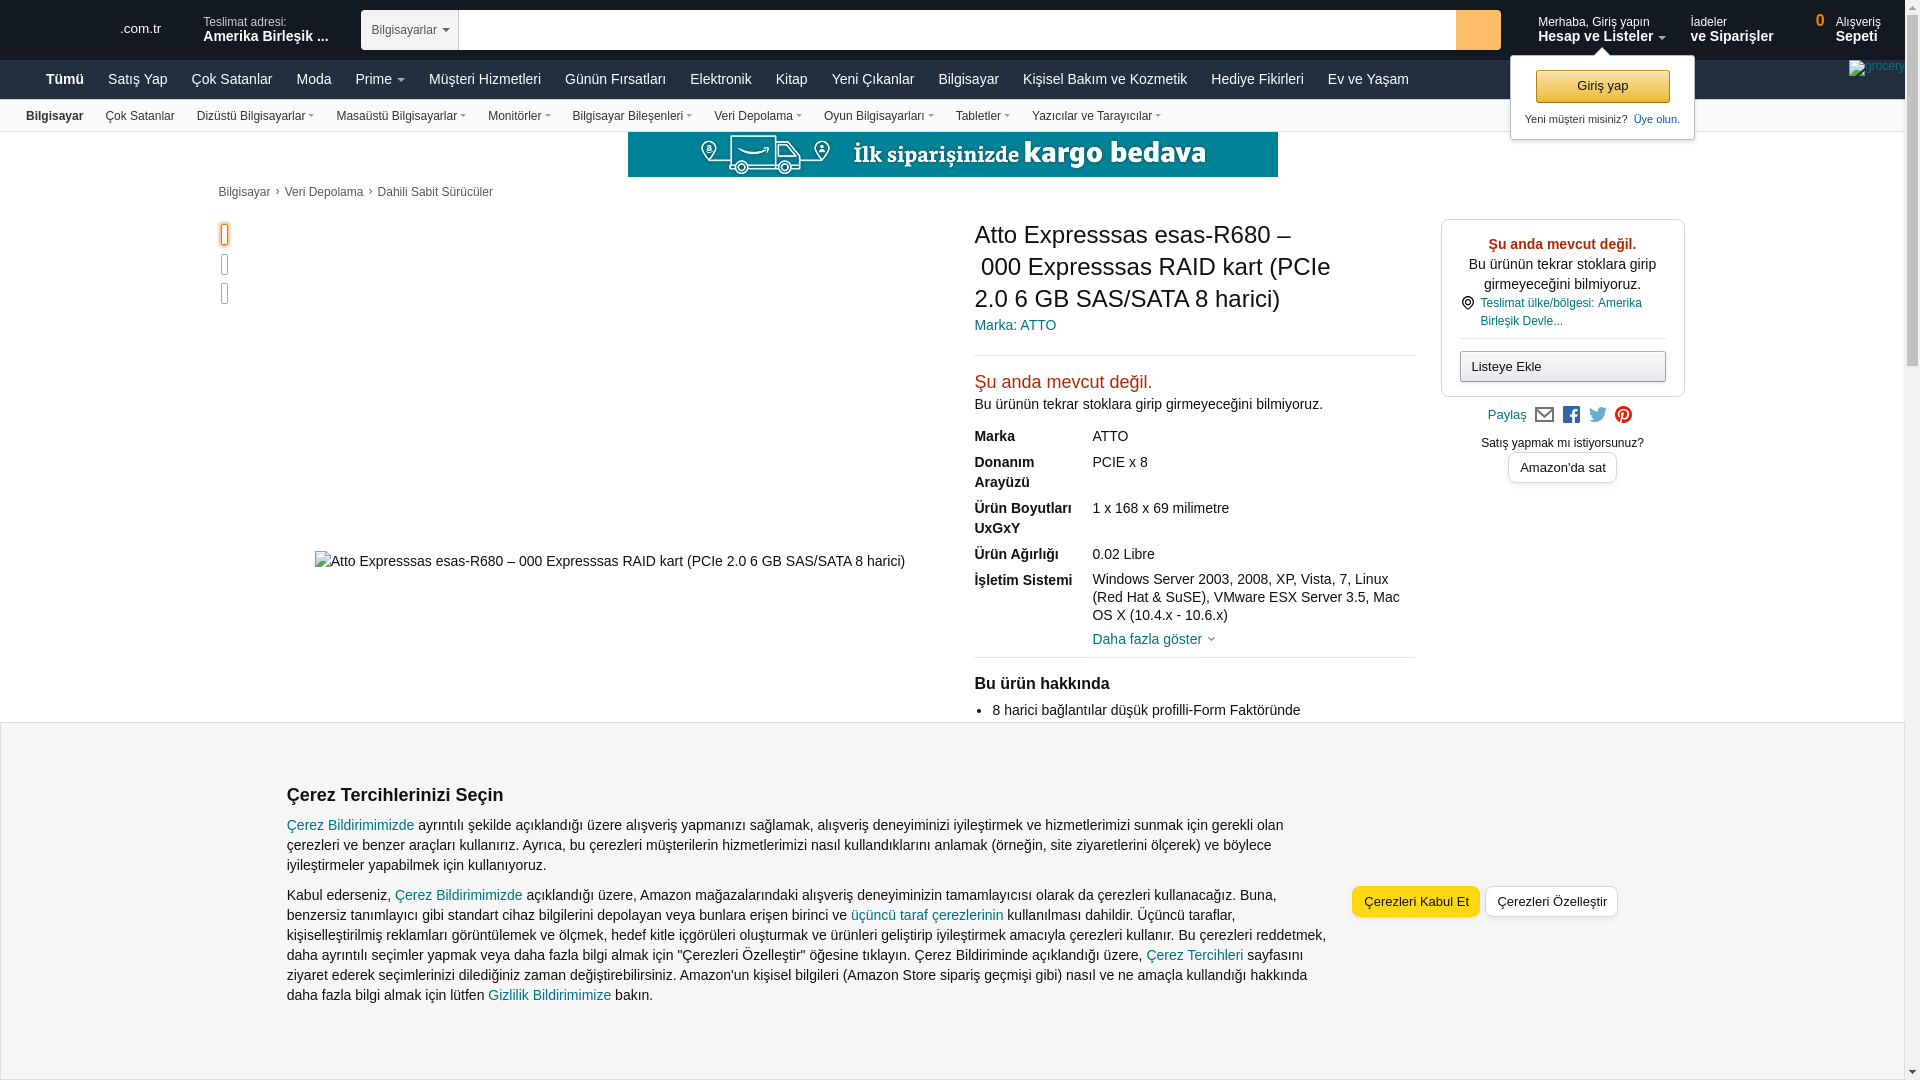
Task: Open Kitap in the navigation bar
Action: coord(791,79)
